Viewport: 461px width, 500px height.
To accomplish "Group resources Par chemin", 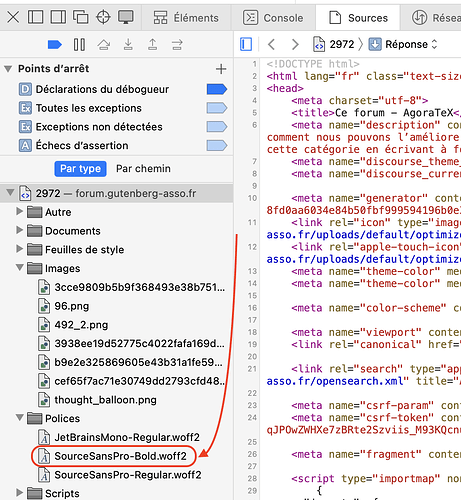I will (x=143, y=169).
